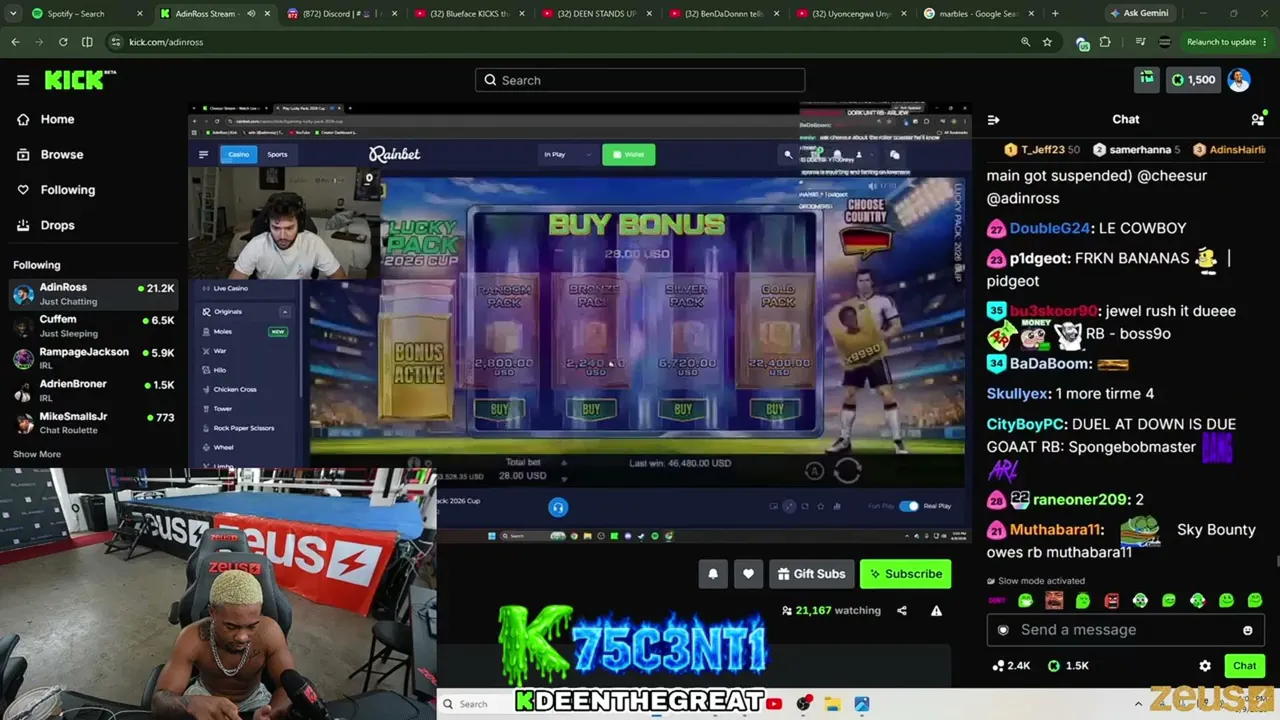Viewport: 1280px width, 720px height.
Task: Select the Sports tab in Rainbet
Action: coord(277,154)
